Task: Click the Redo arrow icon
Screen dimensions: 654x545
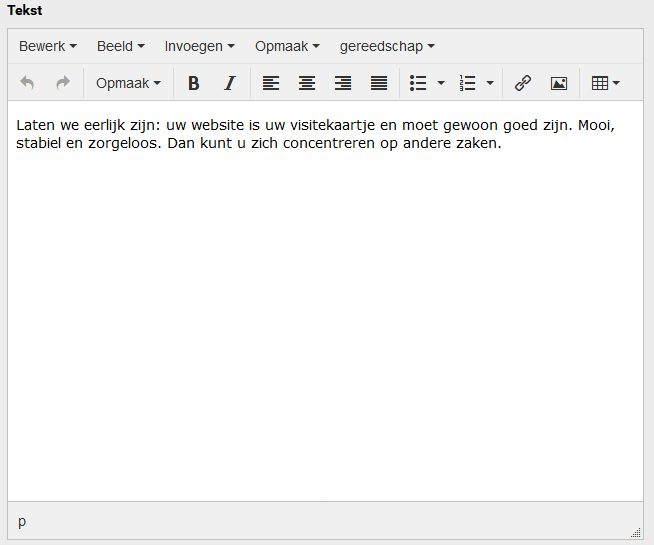Action: [63, 83]
